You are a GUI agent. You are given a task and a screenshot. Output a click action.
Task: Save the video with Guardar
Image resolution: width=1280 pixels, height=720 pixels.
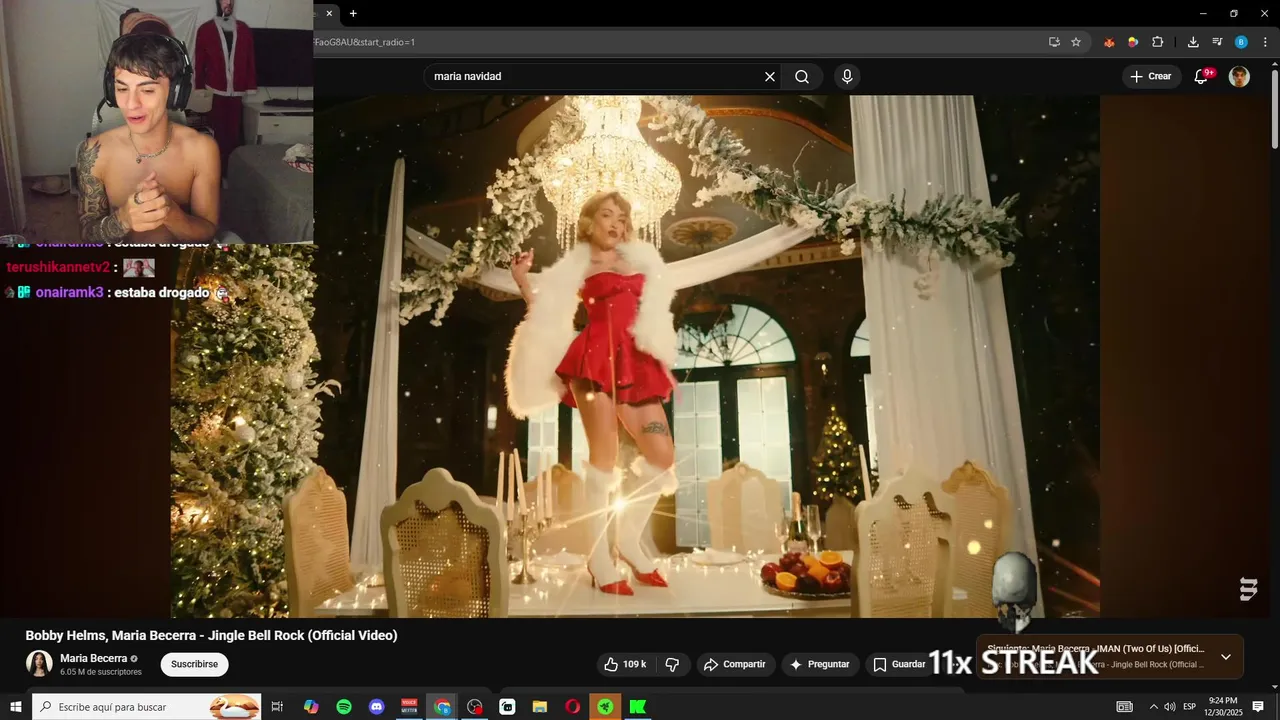(x=899, y=664)
